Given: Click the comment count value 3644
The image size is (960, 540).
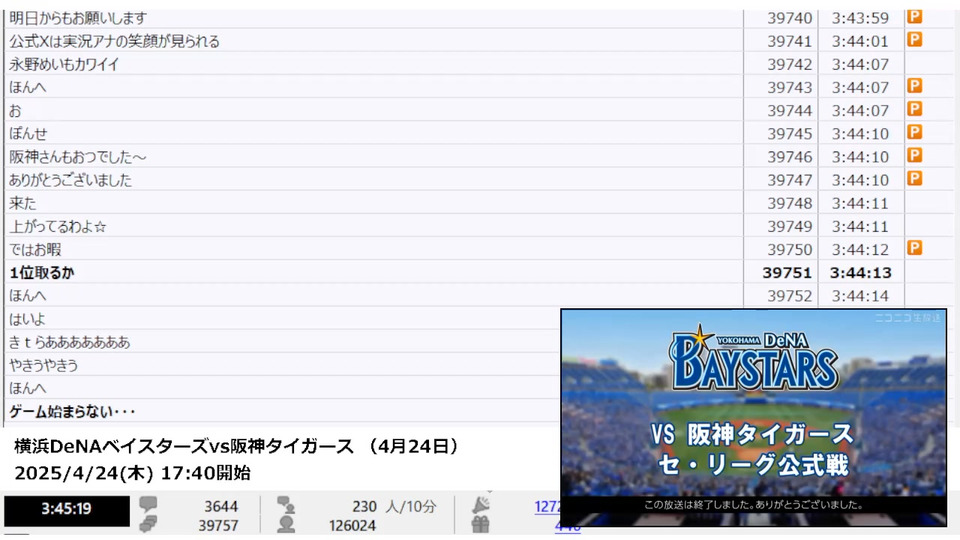Looking at the screenshot, I should point(221,506).
